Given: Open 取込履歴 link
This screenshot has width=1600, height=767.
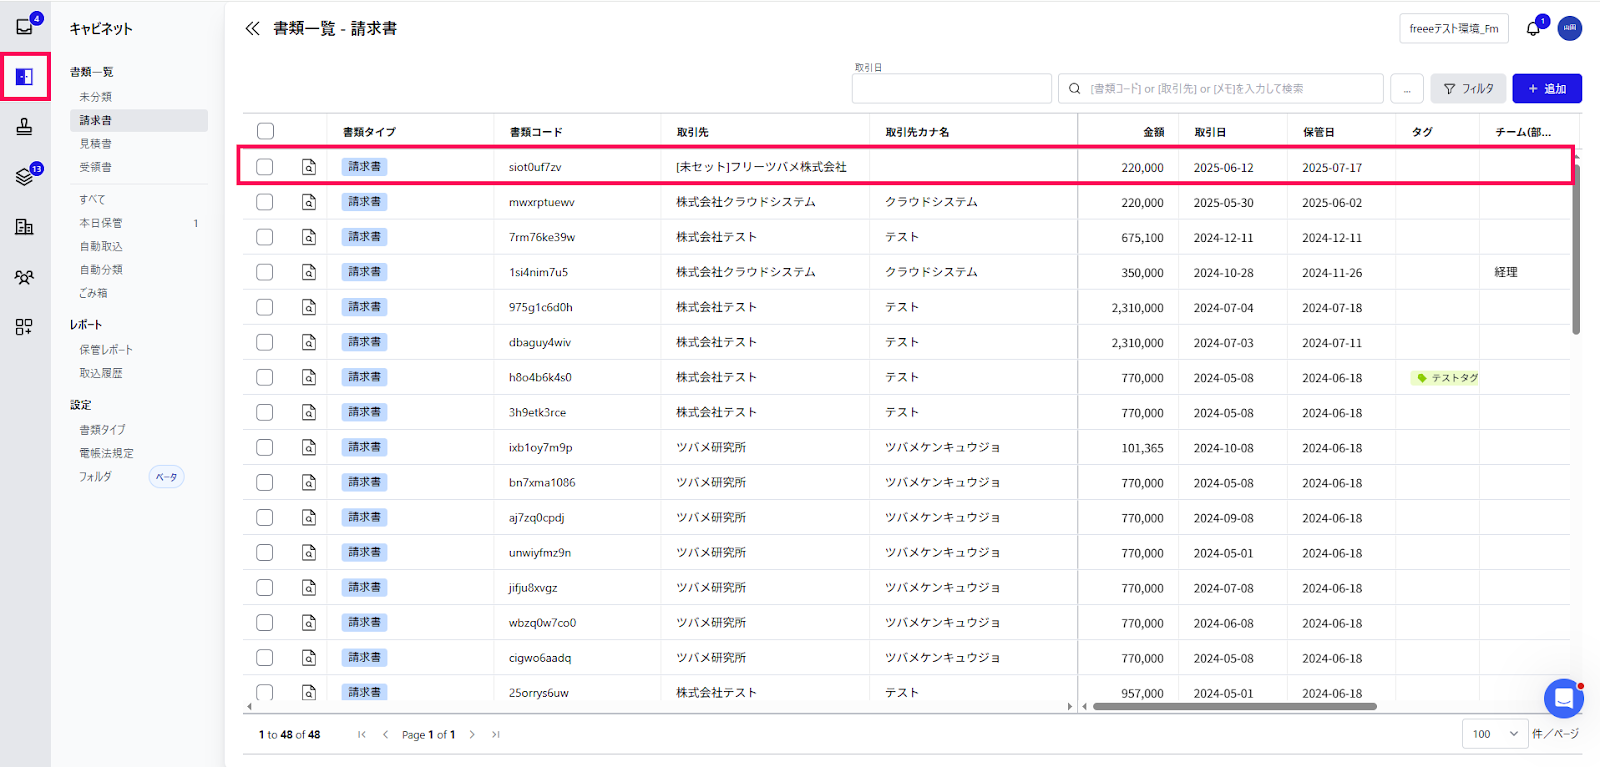Looking at the screenshot, I should (x=101, y=373).
